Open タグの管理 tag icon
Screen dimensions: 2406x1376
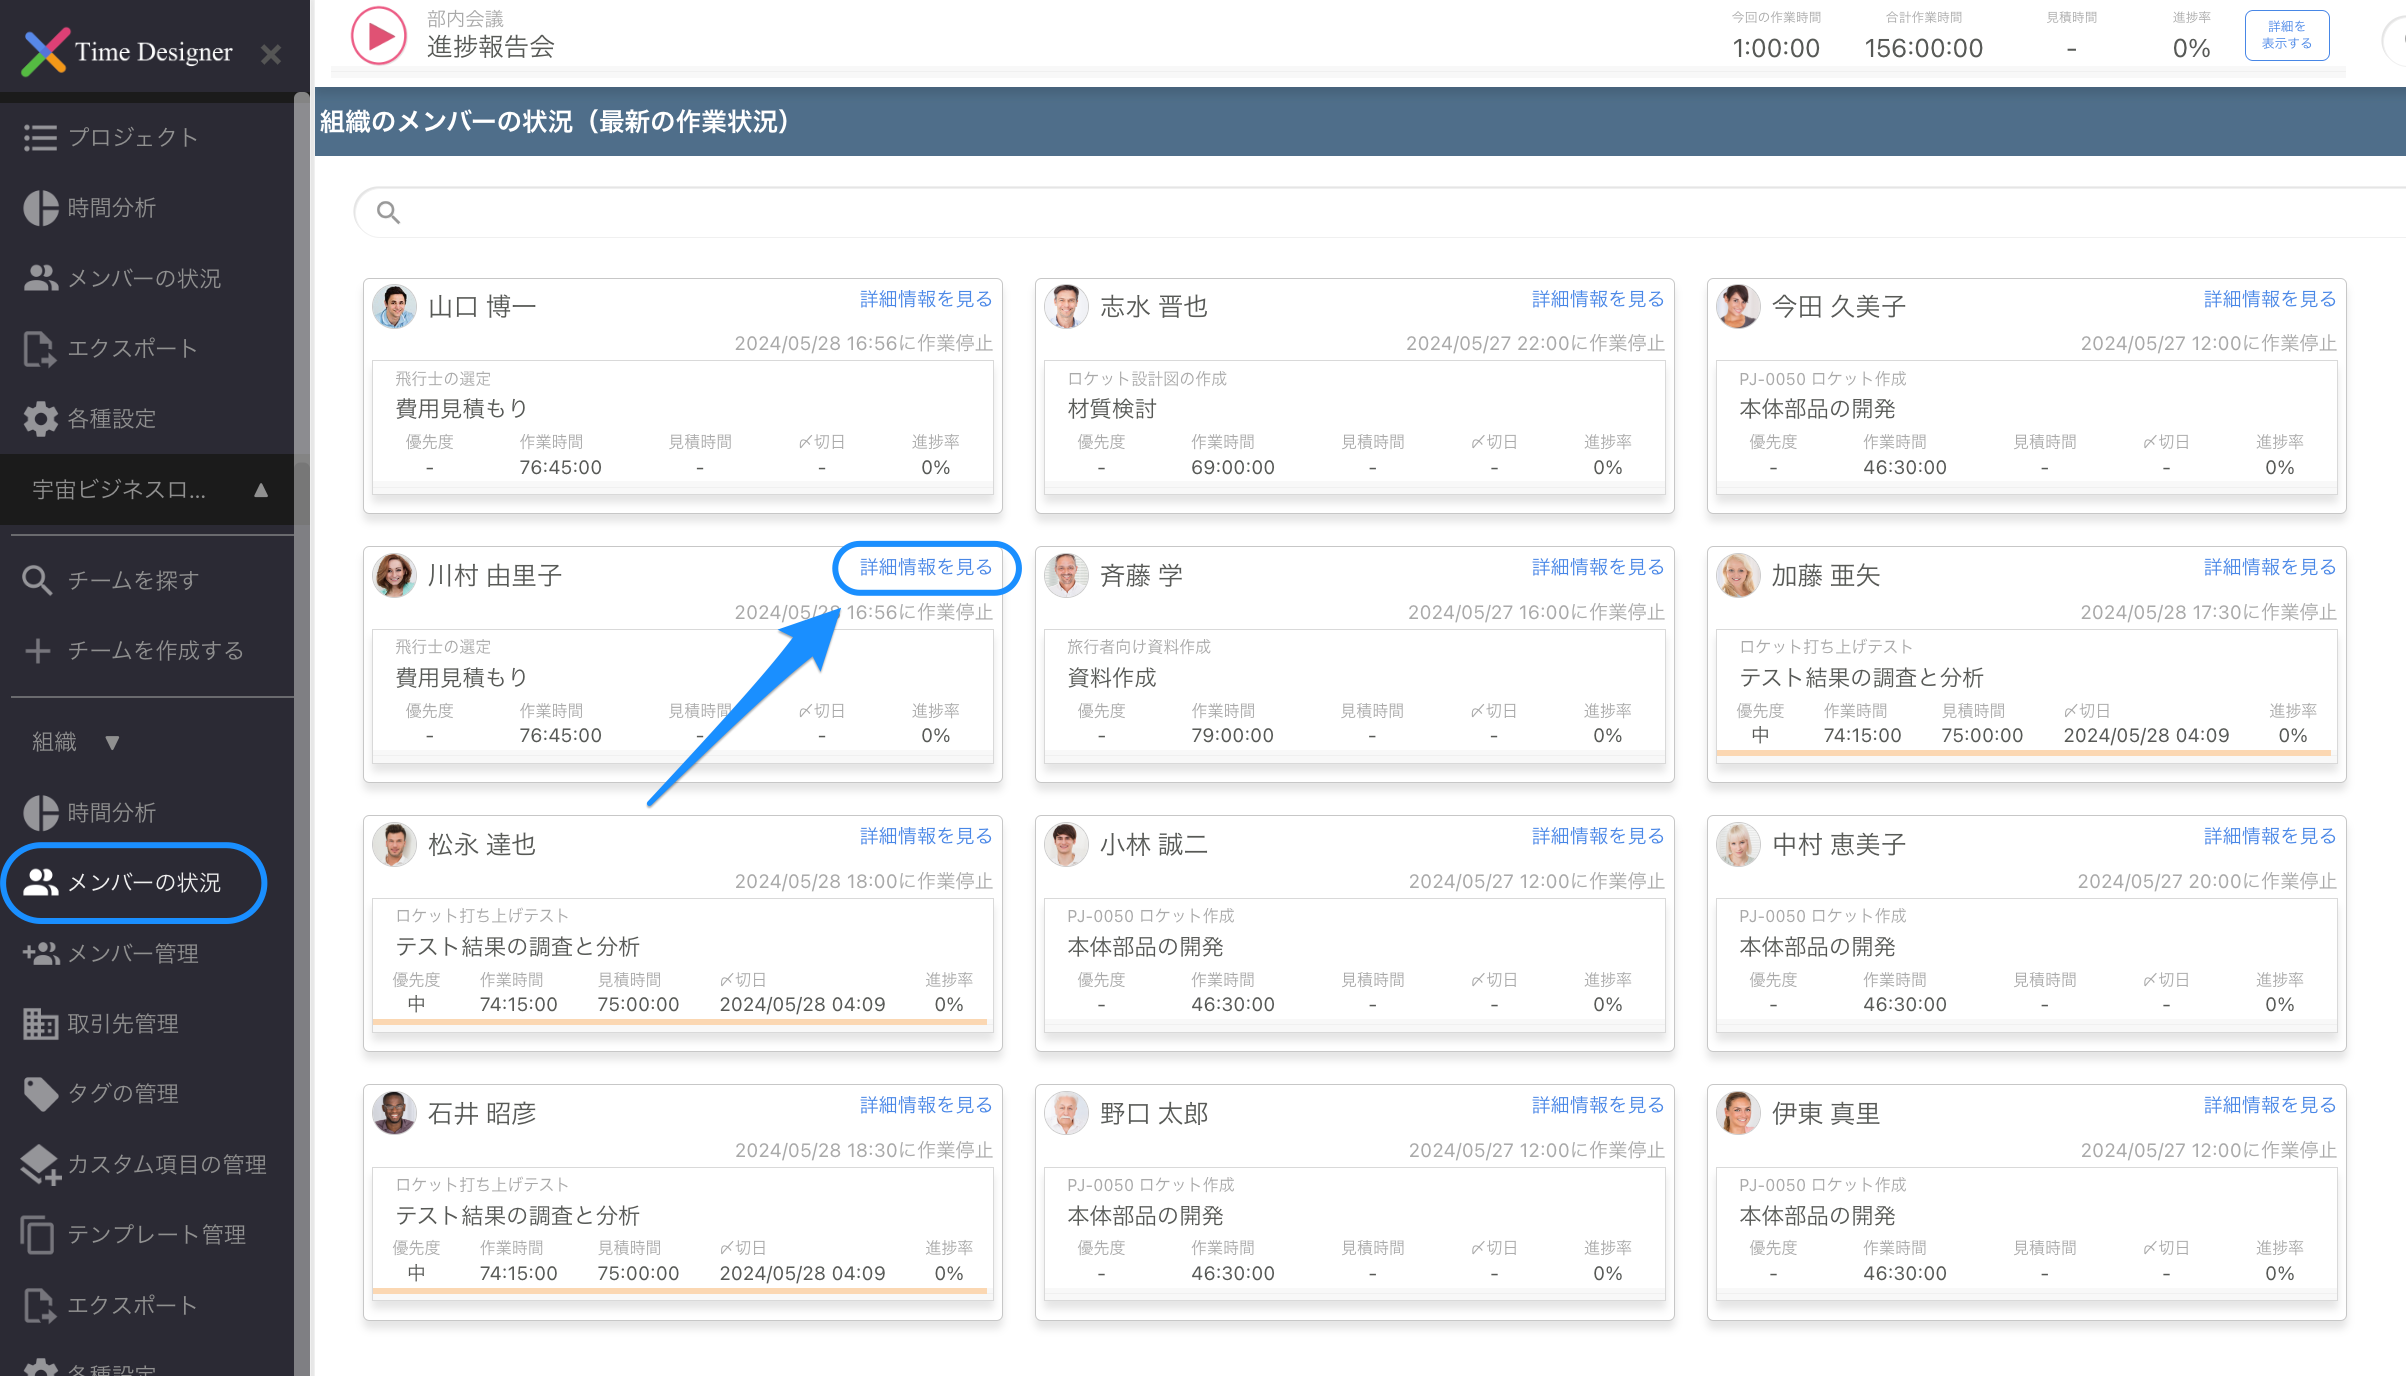coord(40,1094)
